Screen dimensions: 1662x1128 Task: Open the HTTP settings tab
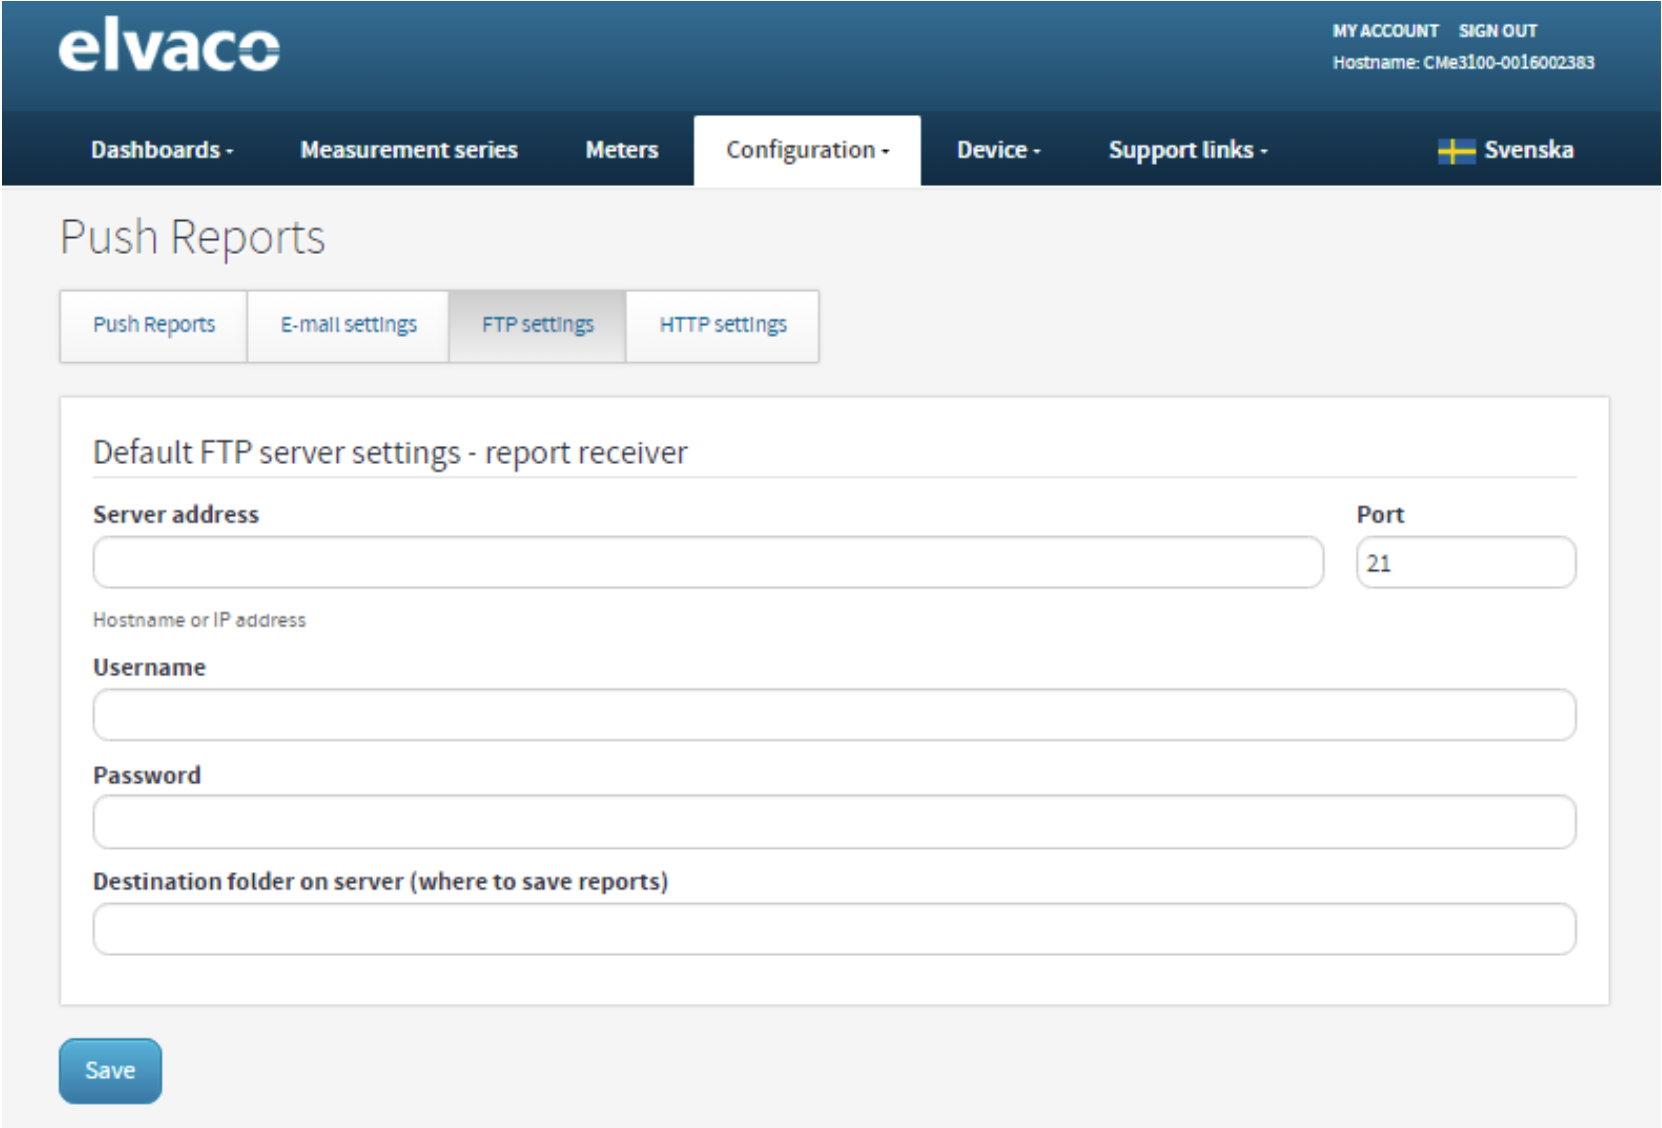tap(723, 325)
